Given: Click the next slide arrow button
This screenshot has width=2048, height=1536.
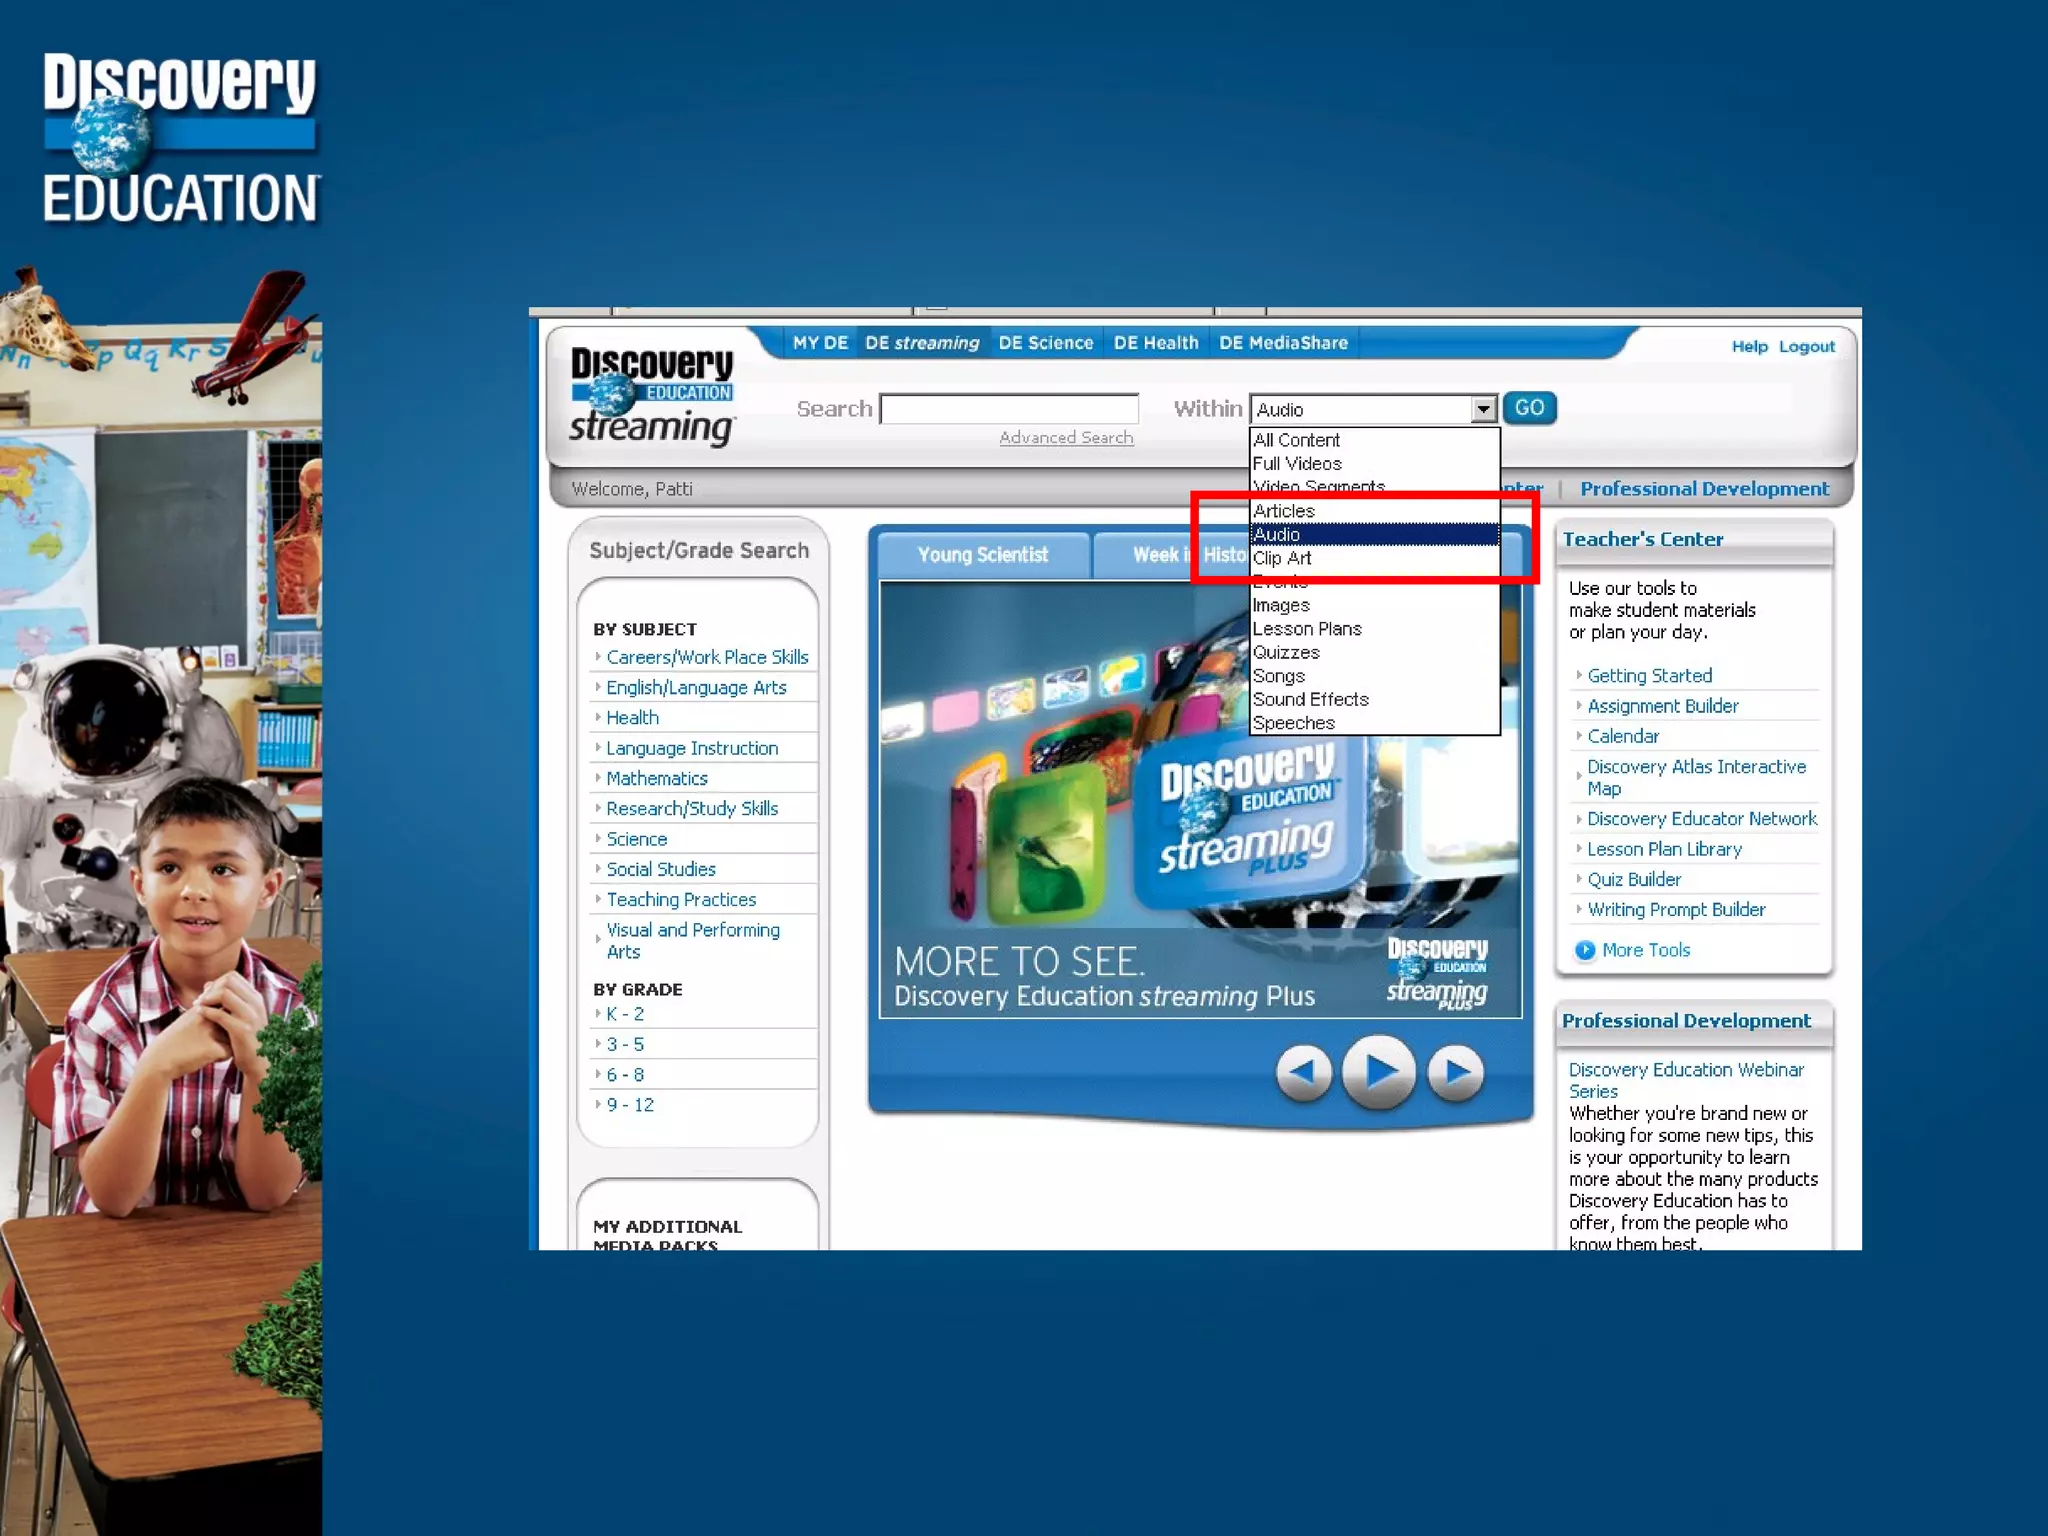Looking at the screenshot, I should [x=1456, y=1072].
